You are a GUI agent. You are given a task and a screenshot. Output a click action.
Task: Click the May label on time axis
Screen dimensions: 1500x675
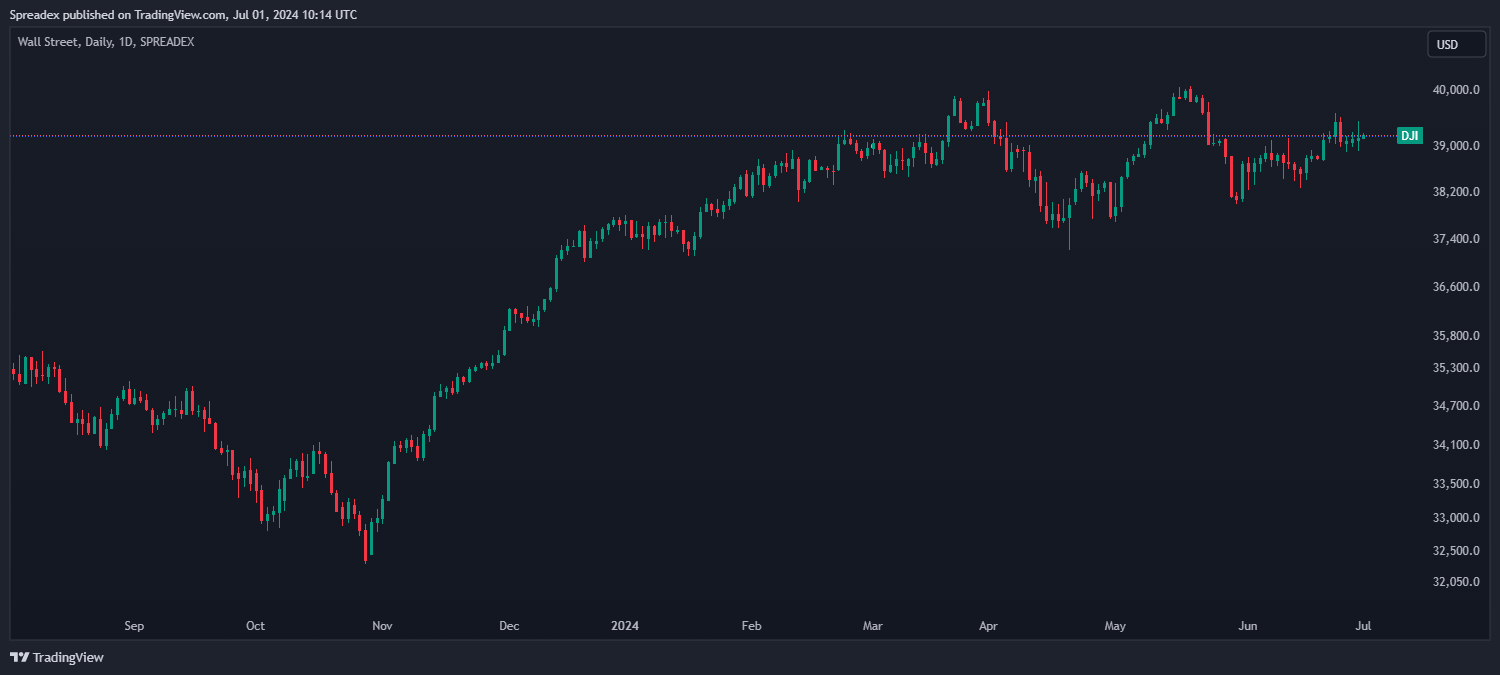(x=1116, y=627)
